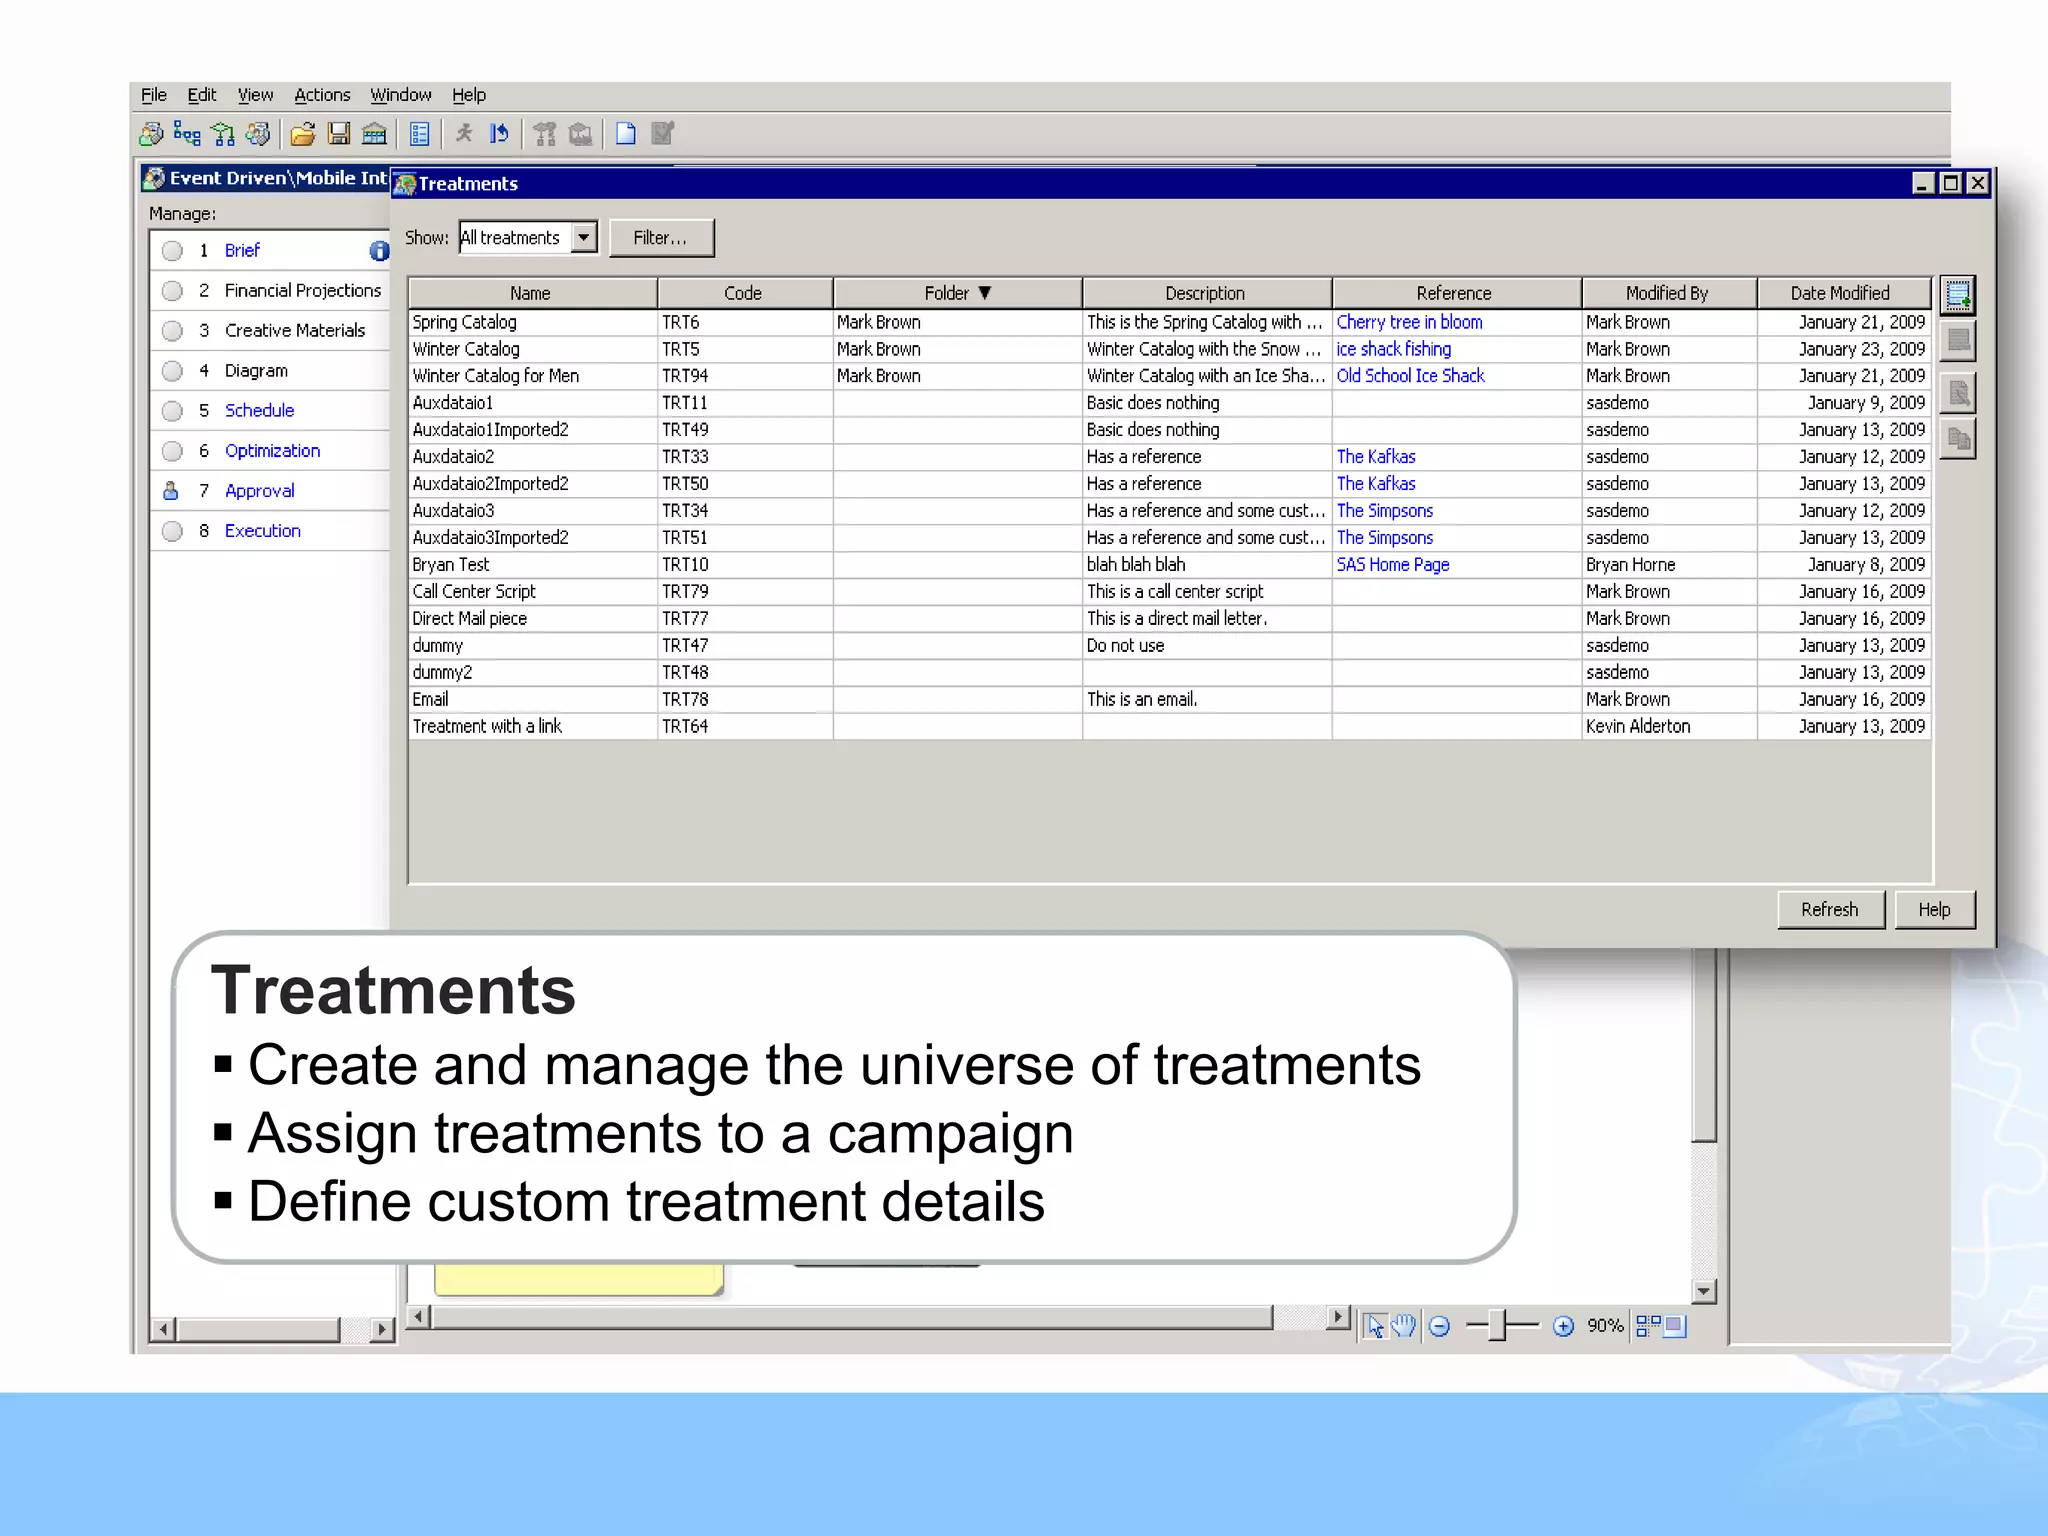Click the arrange layout icon near 90%
This screenshot has width=2048, height=1536.
tap(1648, 1326)
